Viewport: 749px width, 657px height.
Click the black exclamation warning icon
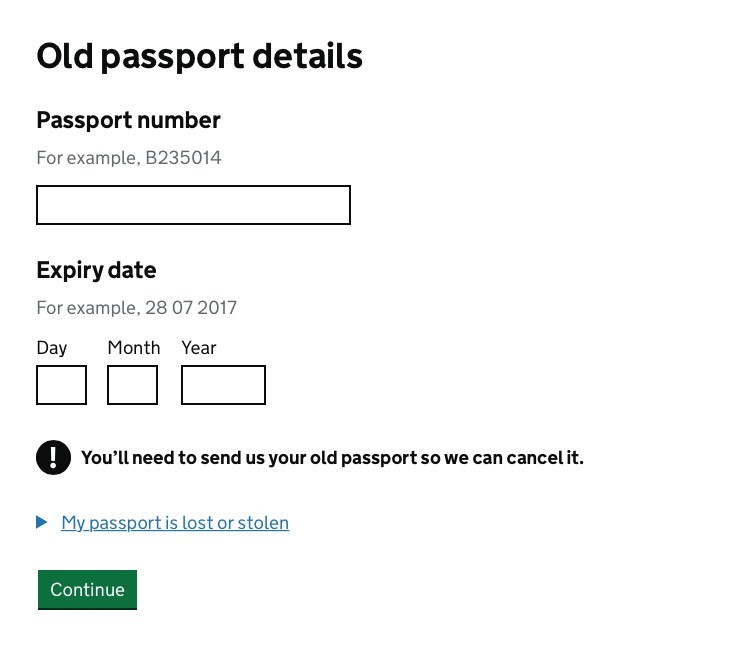[x=53, y=458]
